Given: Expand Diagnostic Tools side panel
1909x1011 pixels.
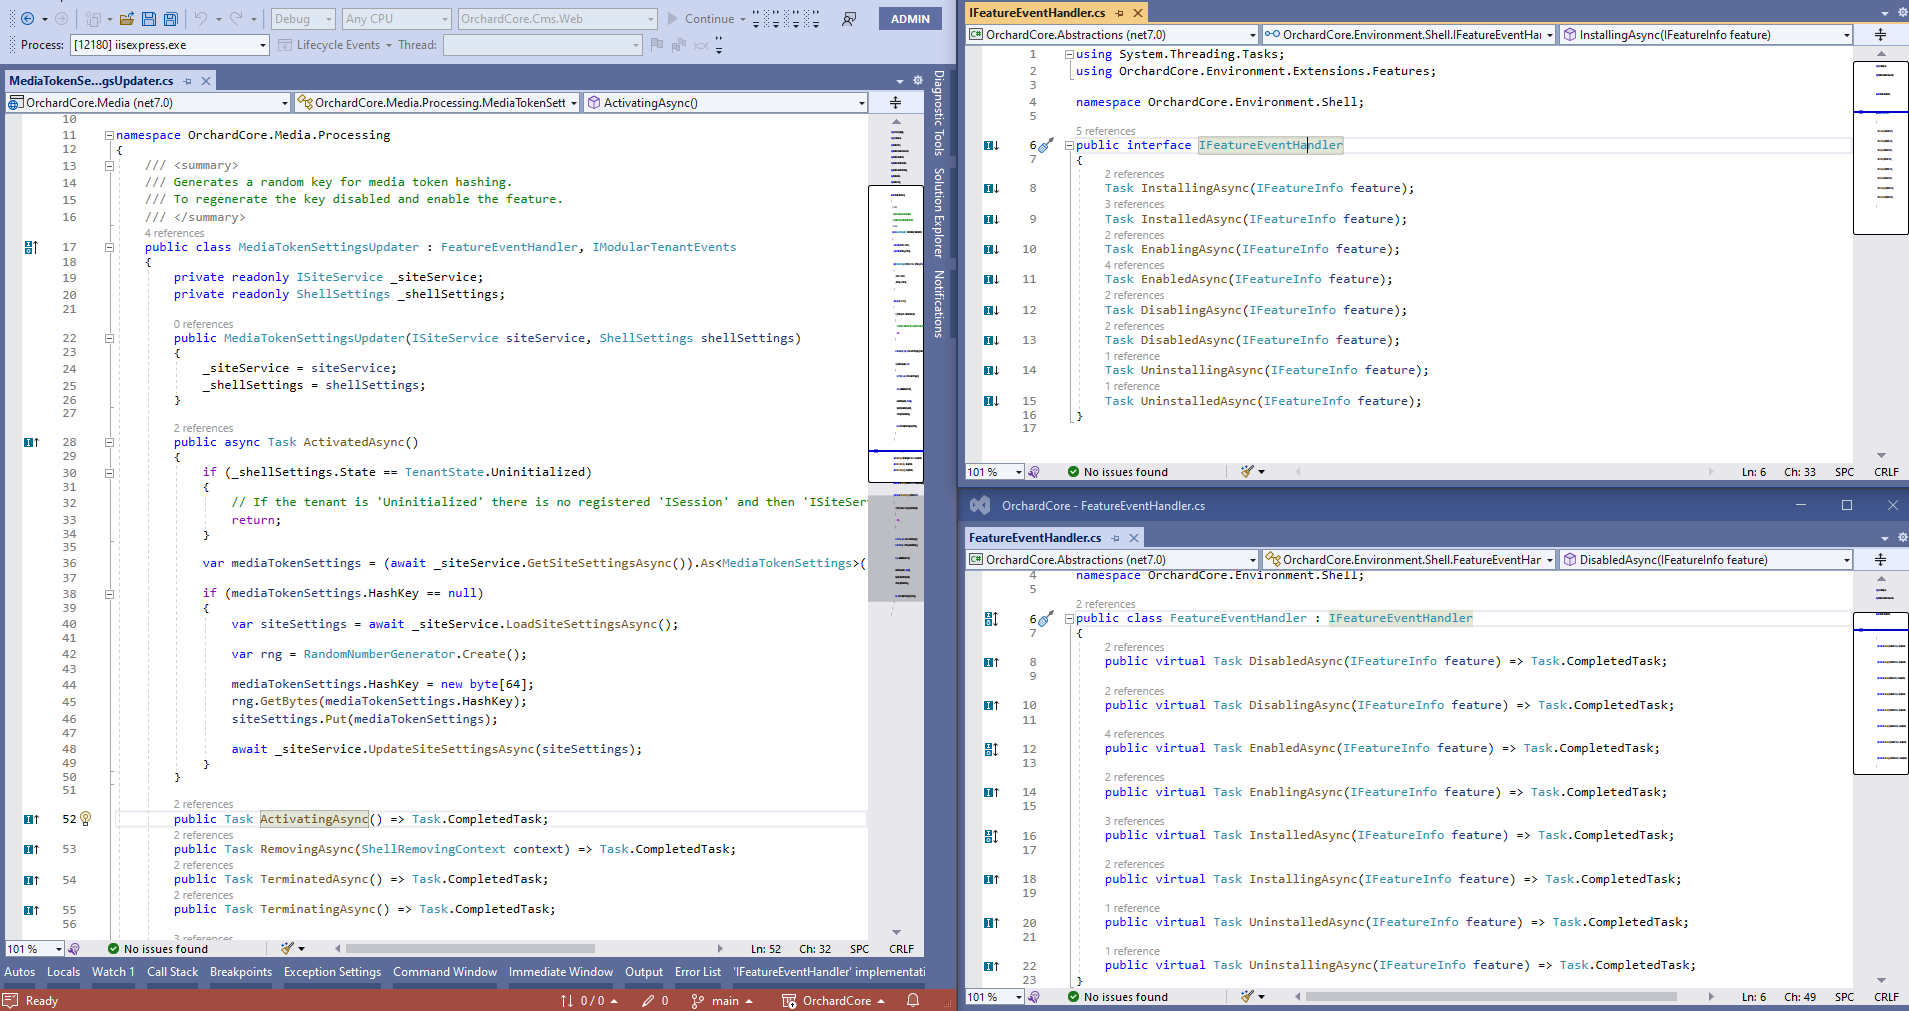Looking at the screenshot, I should click(939, 112).
